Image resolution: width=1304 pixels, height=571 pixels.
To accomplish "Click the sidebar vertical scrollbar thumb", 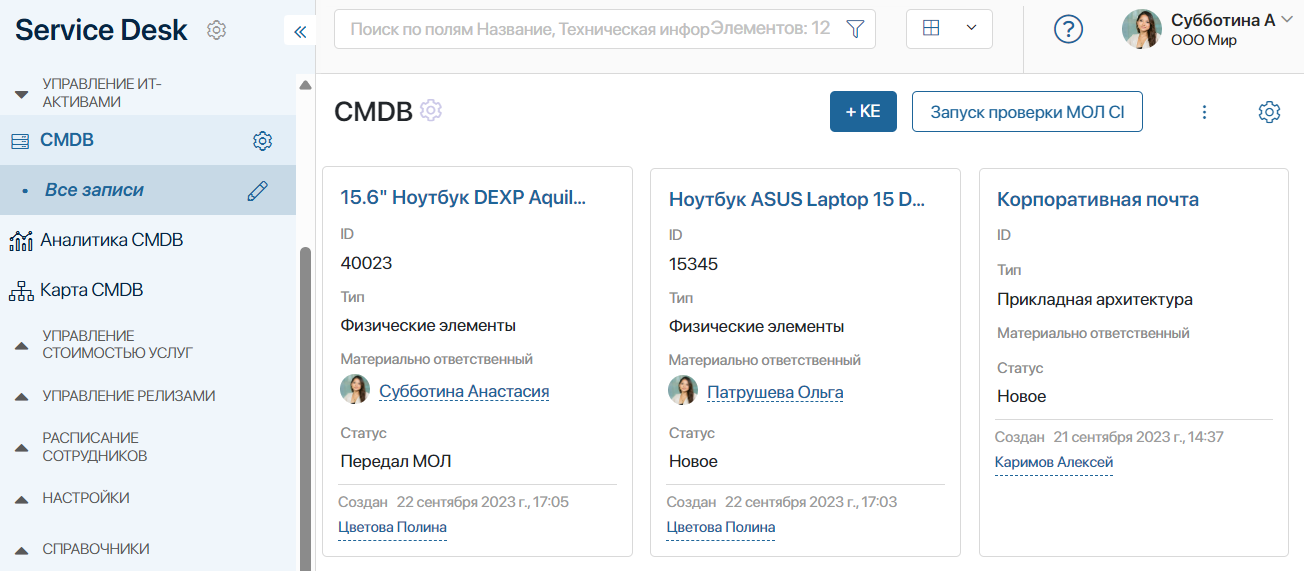I will coord(306,408).
